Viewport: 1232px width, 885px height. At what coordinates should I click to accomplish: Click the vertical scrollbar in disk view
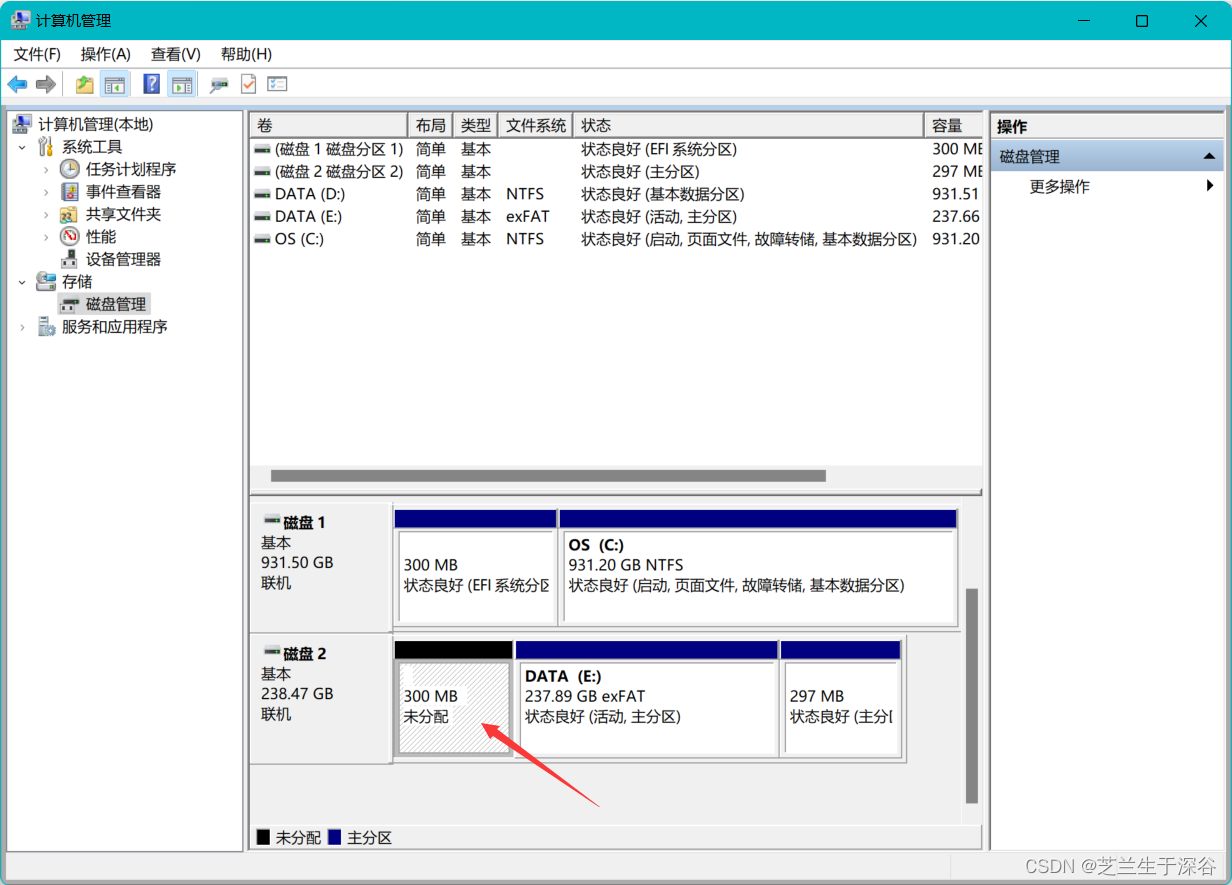971,695
